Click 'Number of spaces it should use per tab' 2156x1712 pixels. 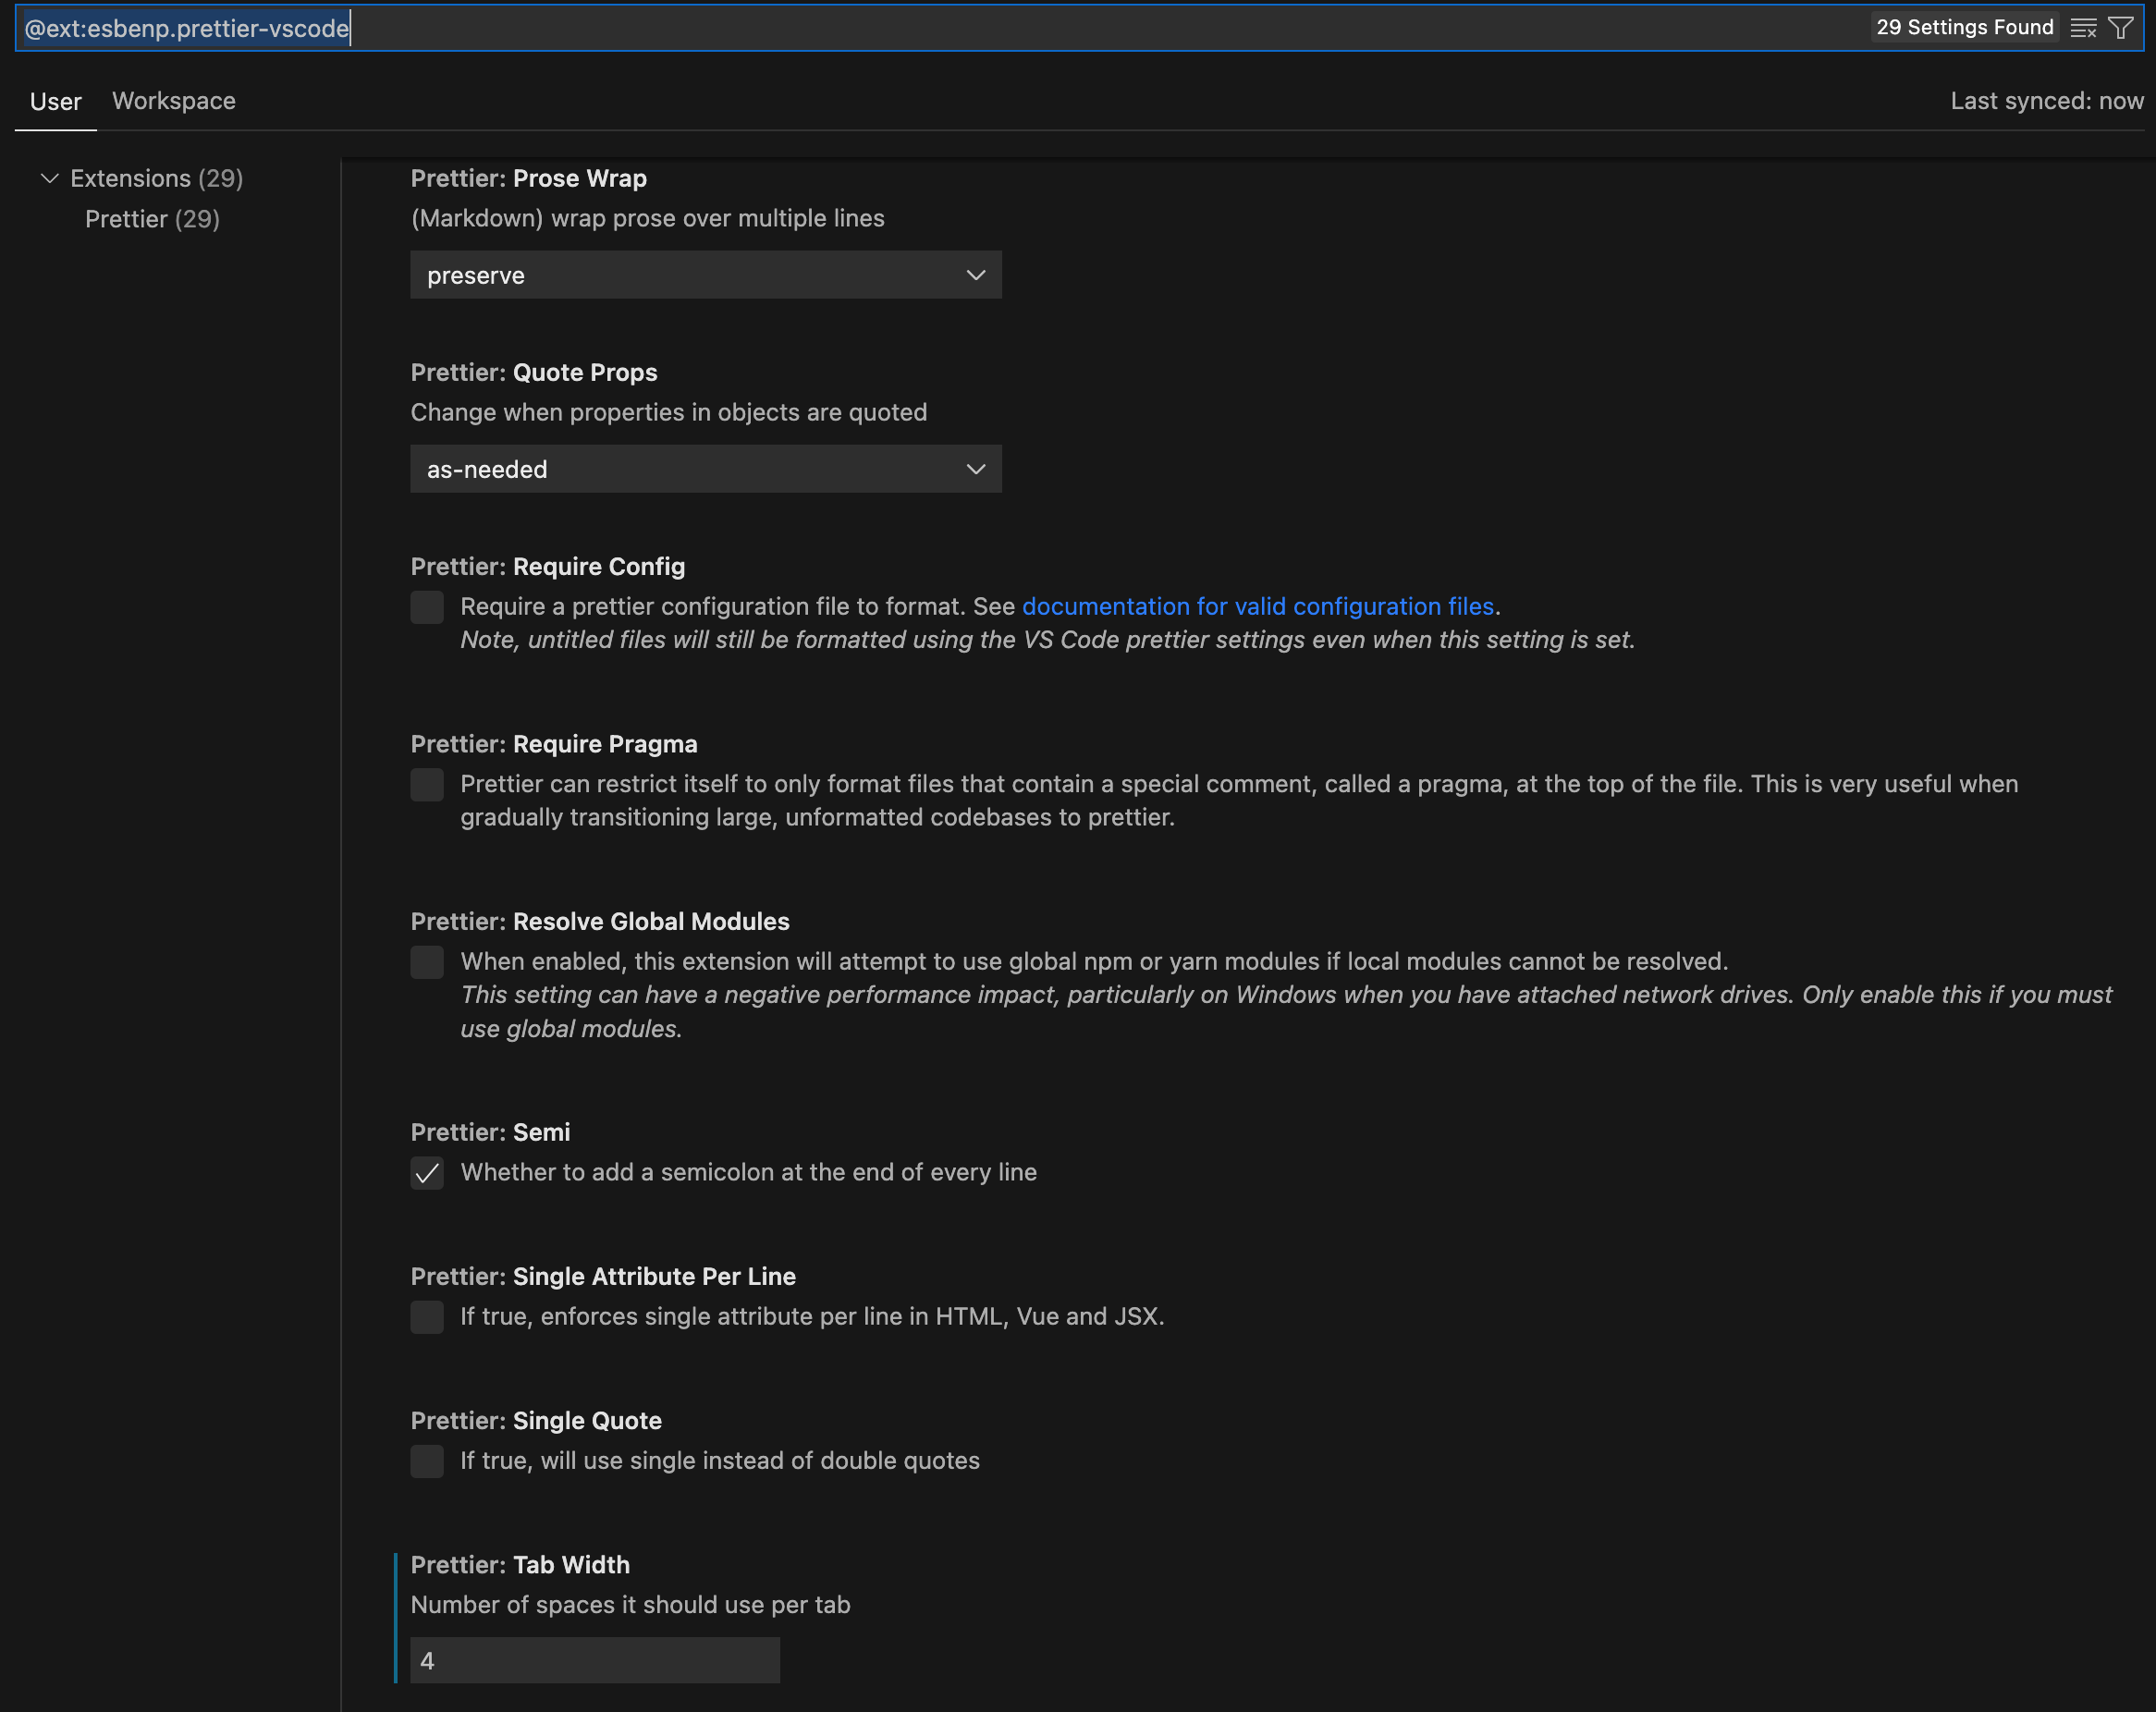(630, 1604)
